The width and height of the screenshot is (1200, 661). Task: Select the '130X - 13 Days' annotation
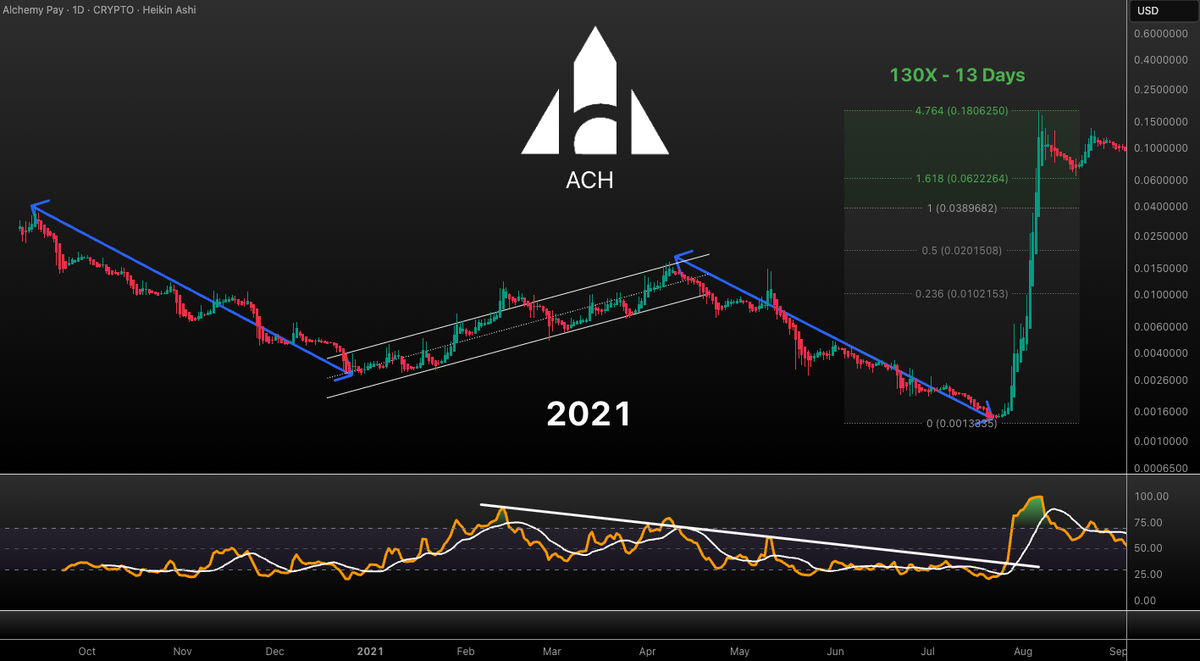(957, 75)
